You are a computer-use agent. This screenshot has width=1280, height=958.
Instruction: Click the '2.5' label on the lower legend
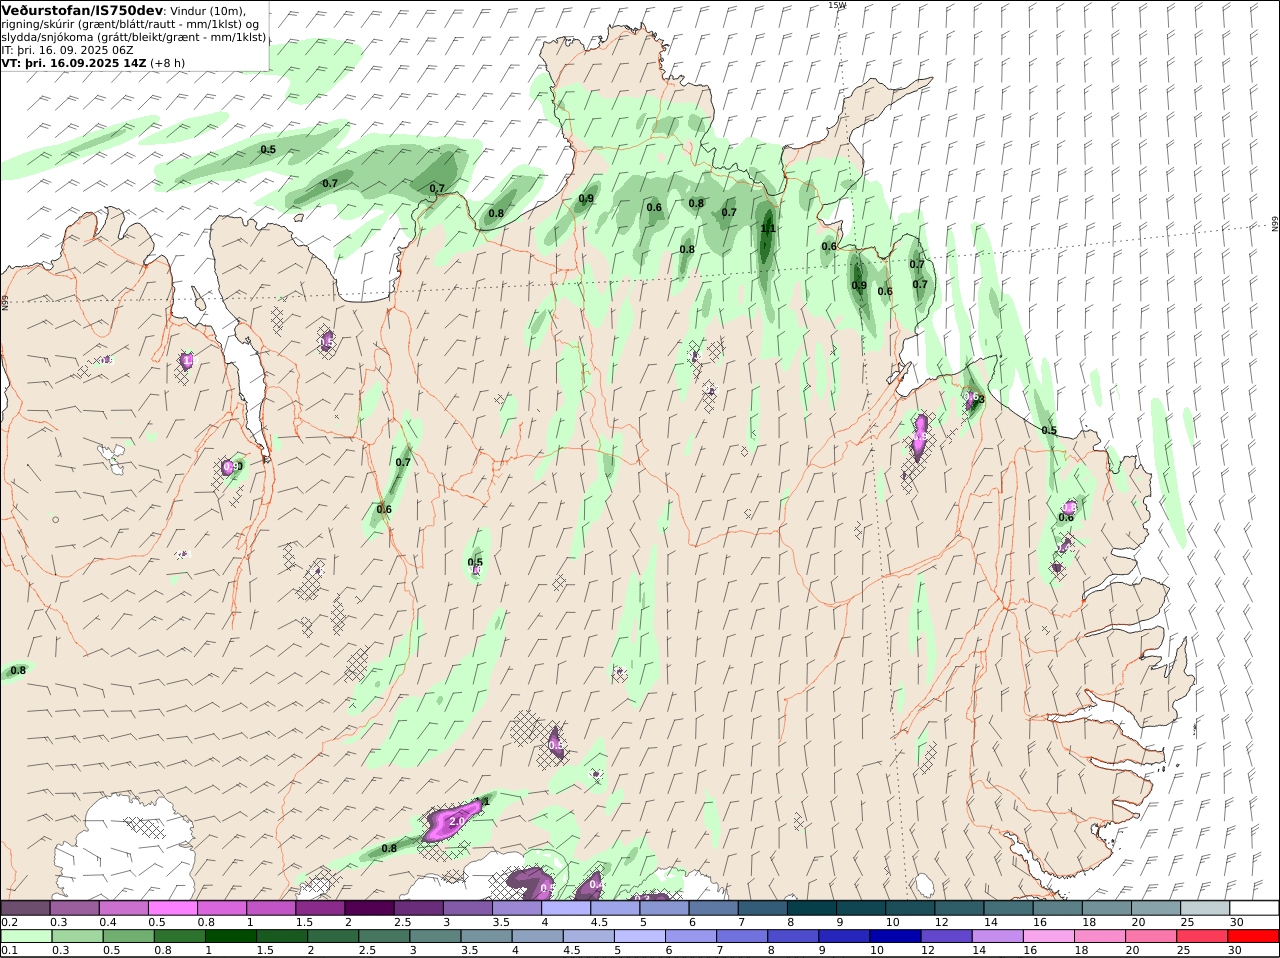367,951
